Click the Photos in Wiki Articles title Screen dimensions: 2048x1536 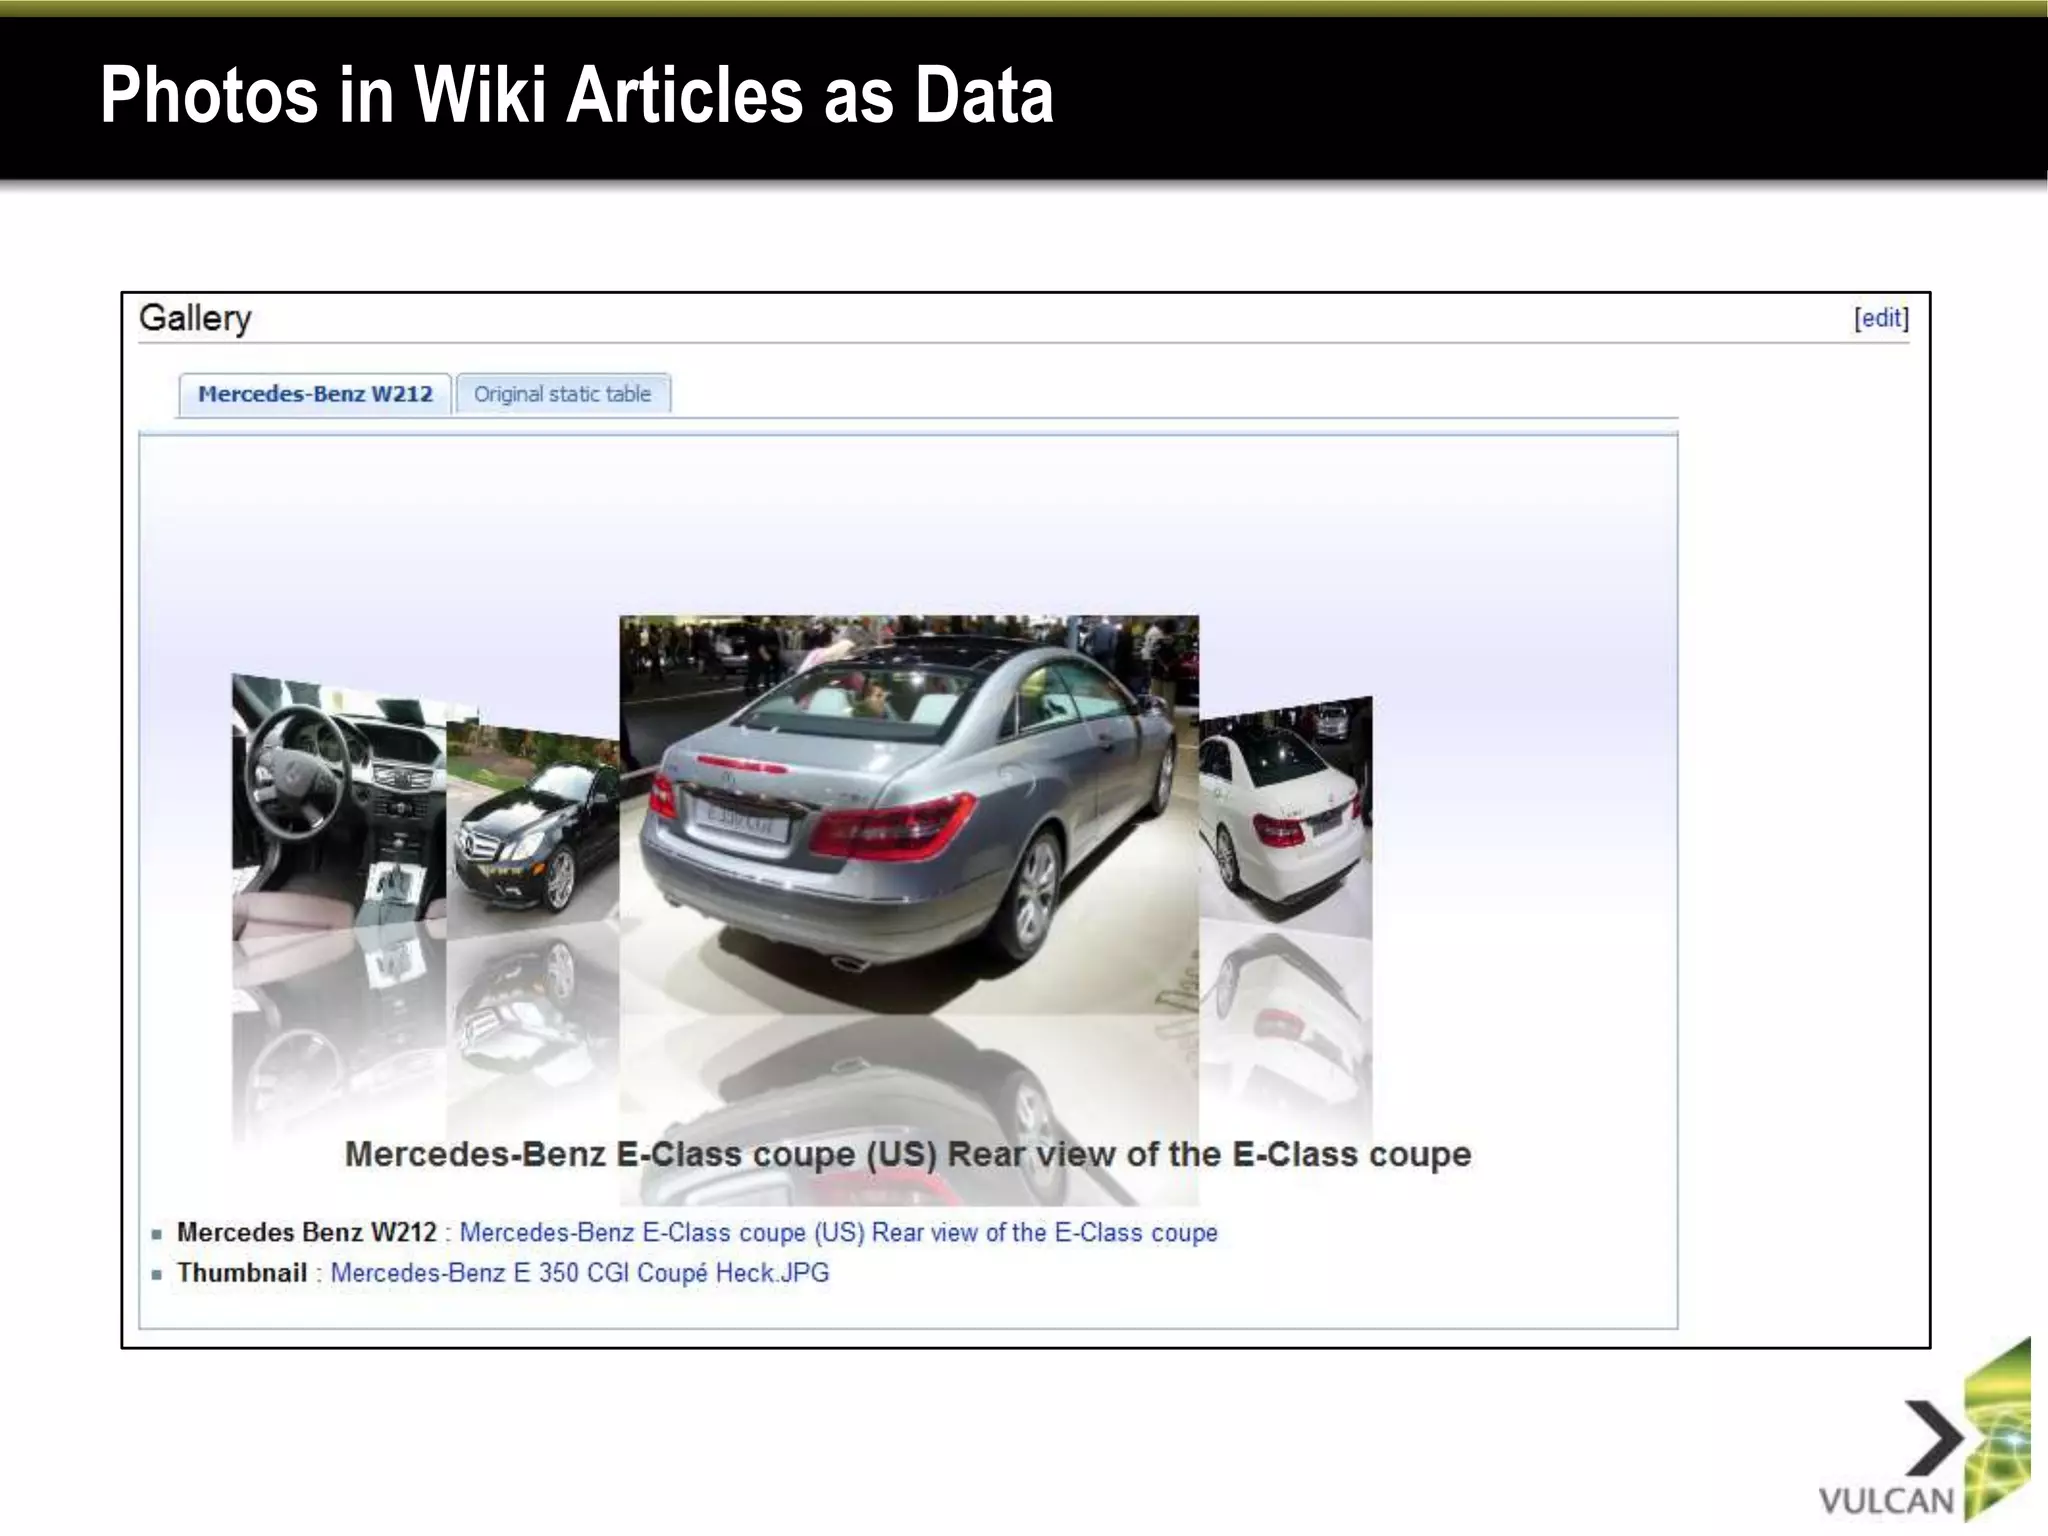[577, 95]
